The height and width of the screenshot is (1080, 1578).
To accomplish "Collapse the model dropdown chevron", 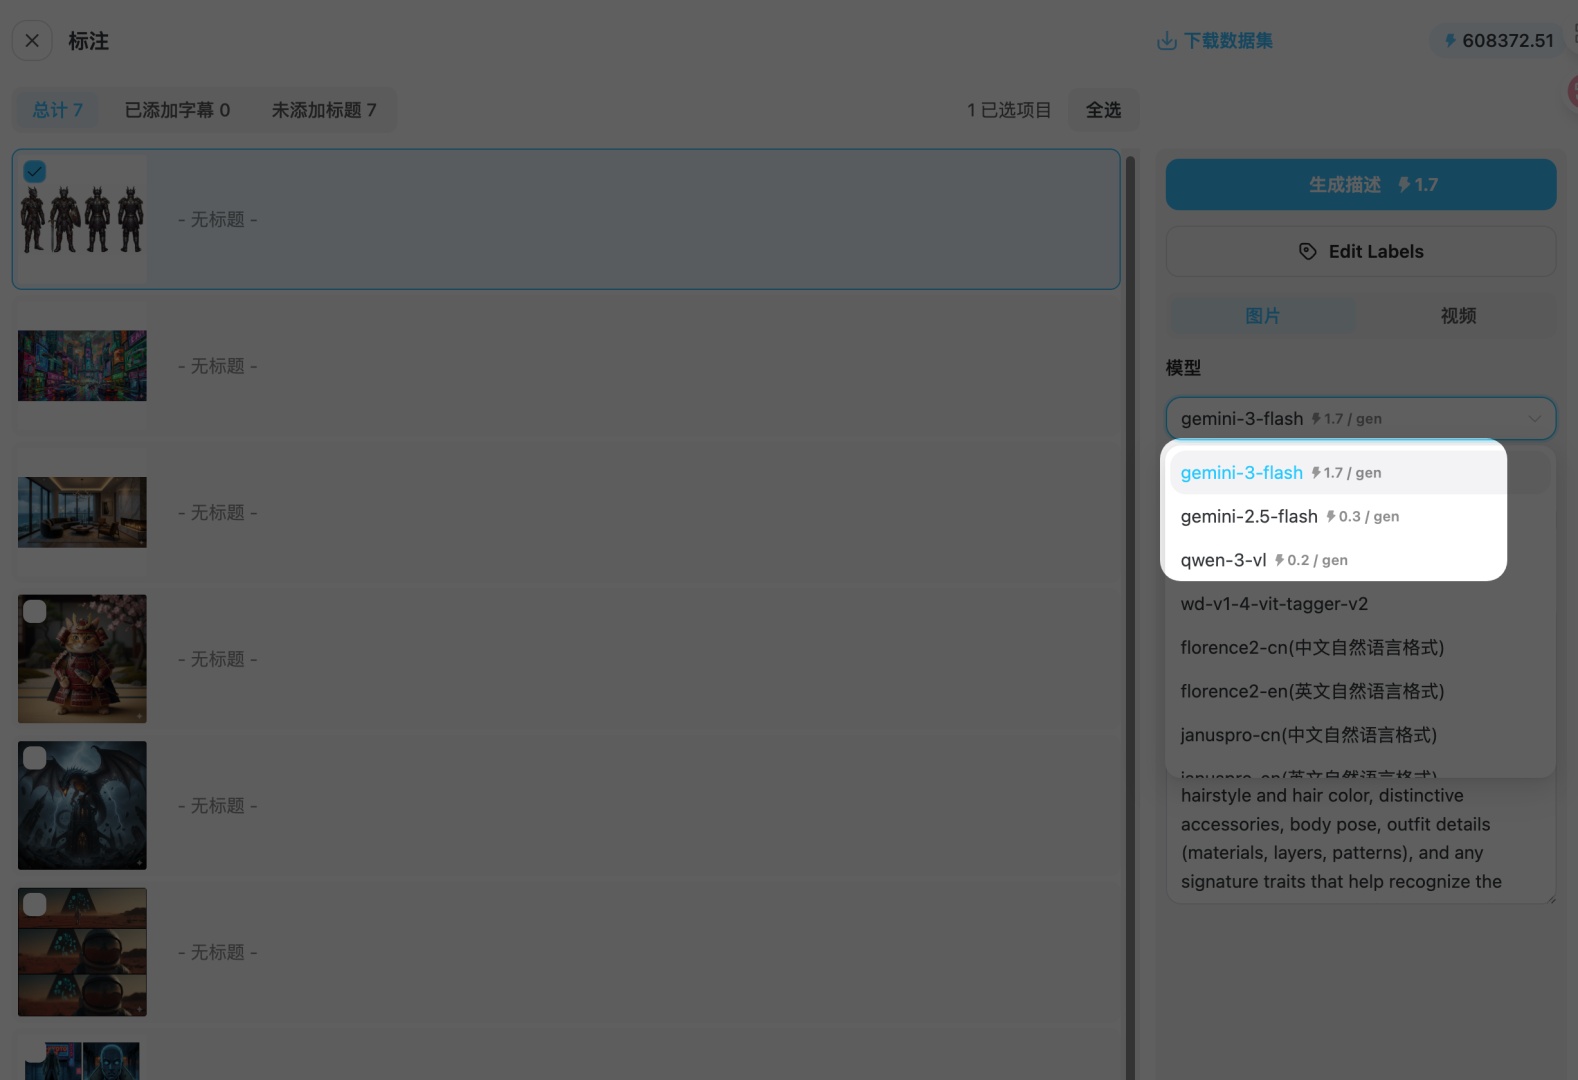I will click(1534, 419).
